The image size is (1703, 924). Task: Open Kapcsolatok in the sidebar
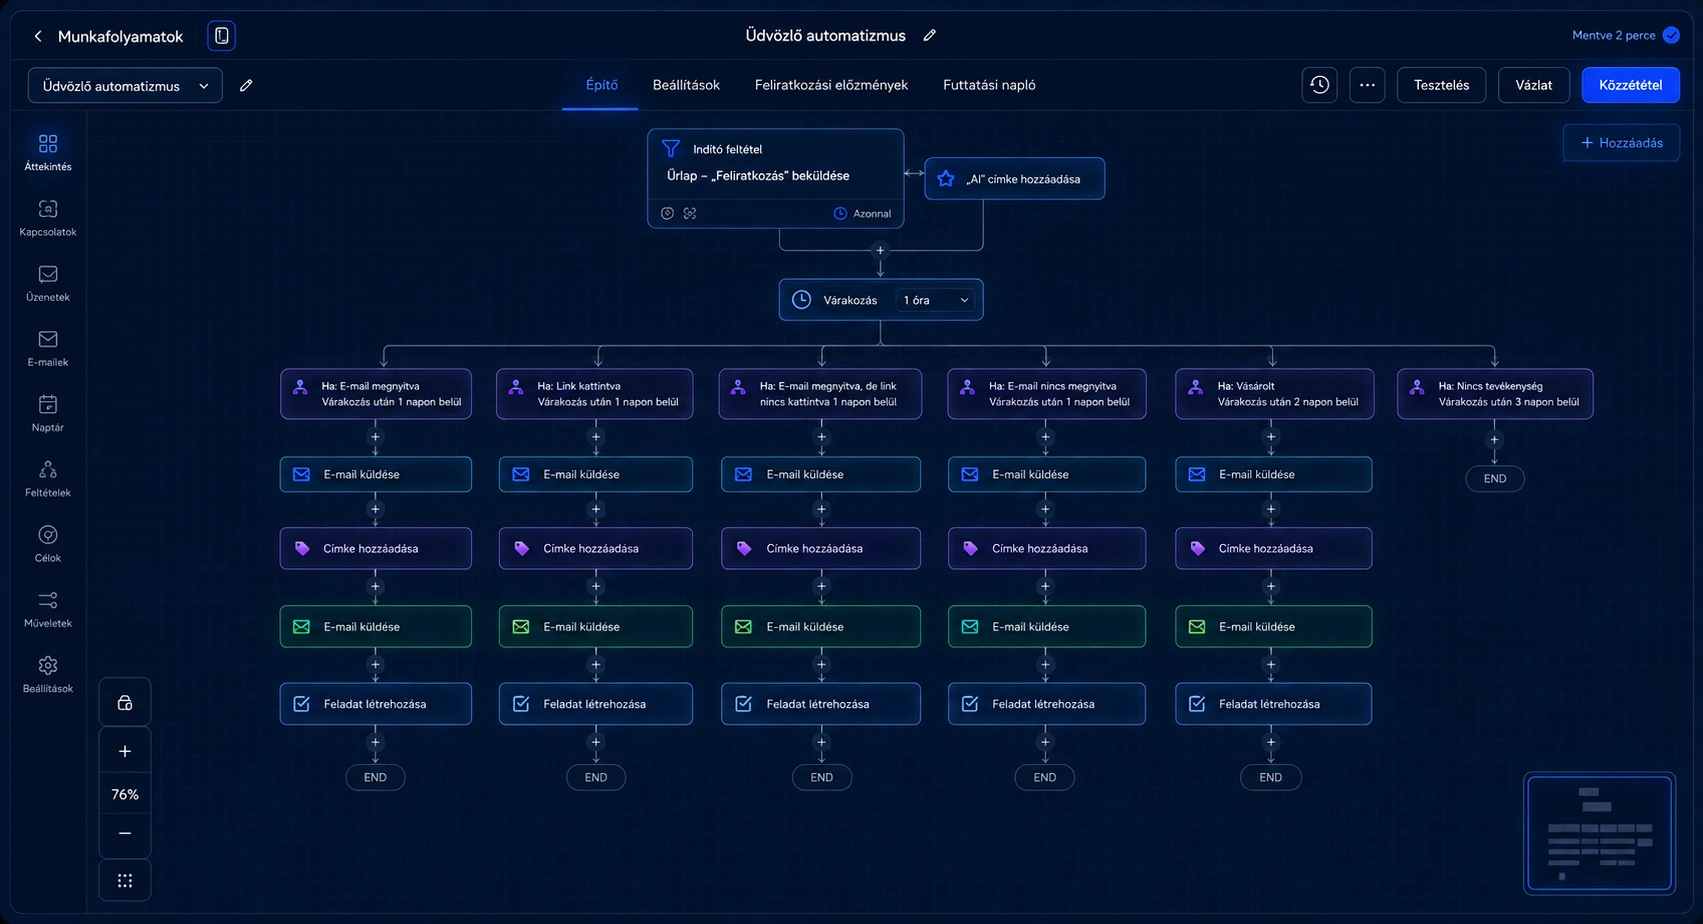[x=48, y=218]
